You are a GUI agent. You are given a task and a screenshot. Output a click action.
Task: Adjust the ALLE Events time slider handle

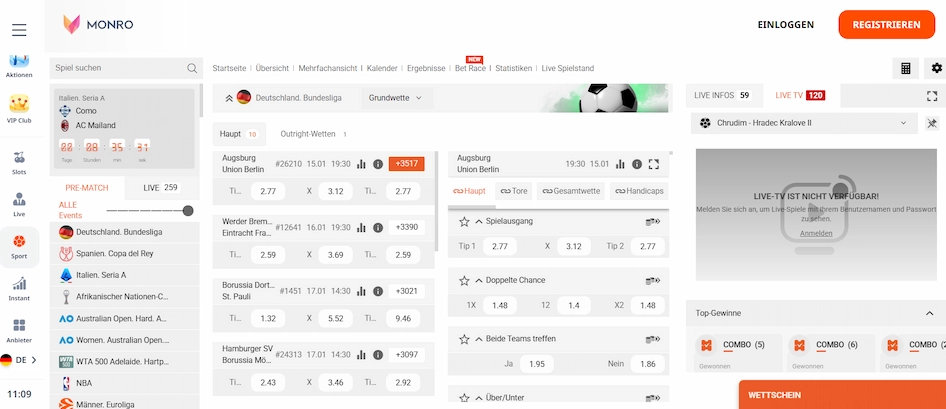pos(188,211)
